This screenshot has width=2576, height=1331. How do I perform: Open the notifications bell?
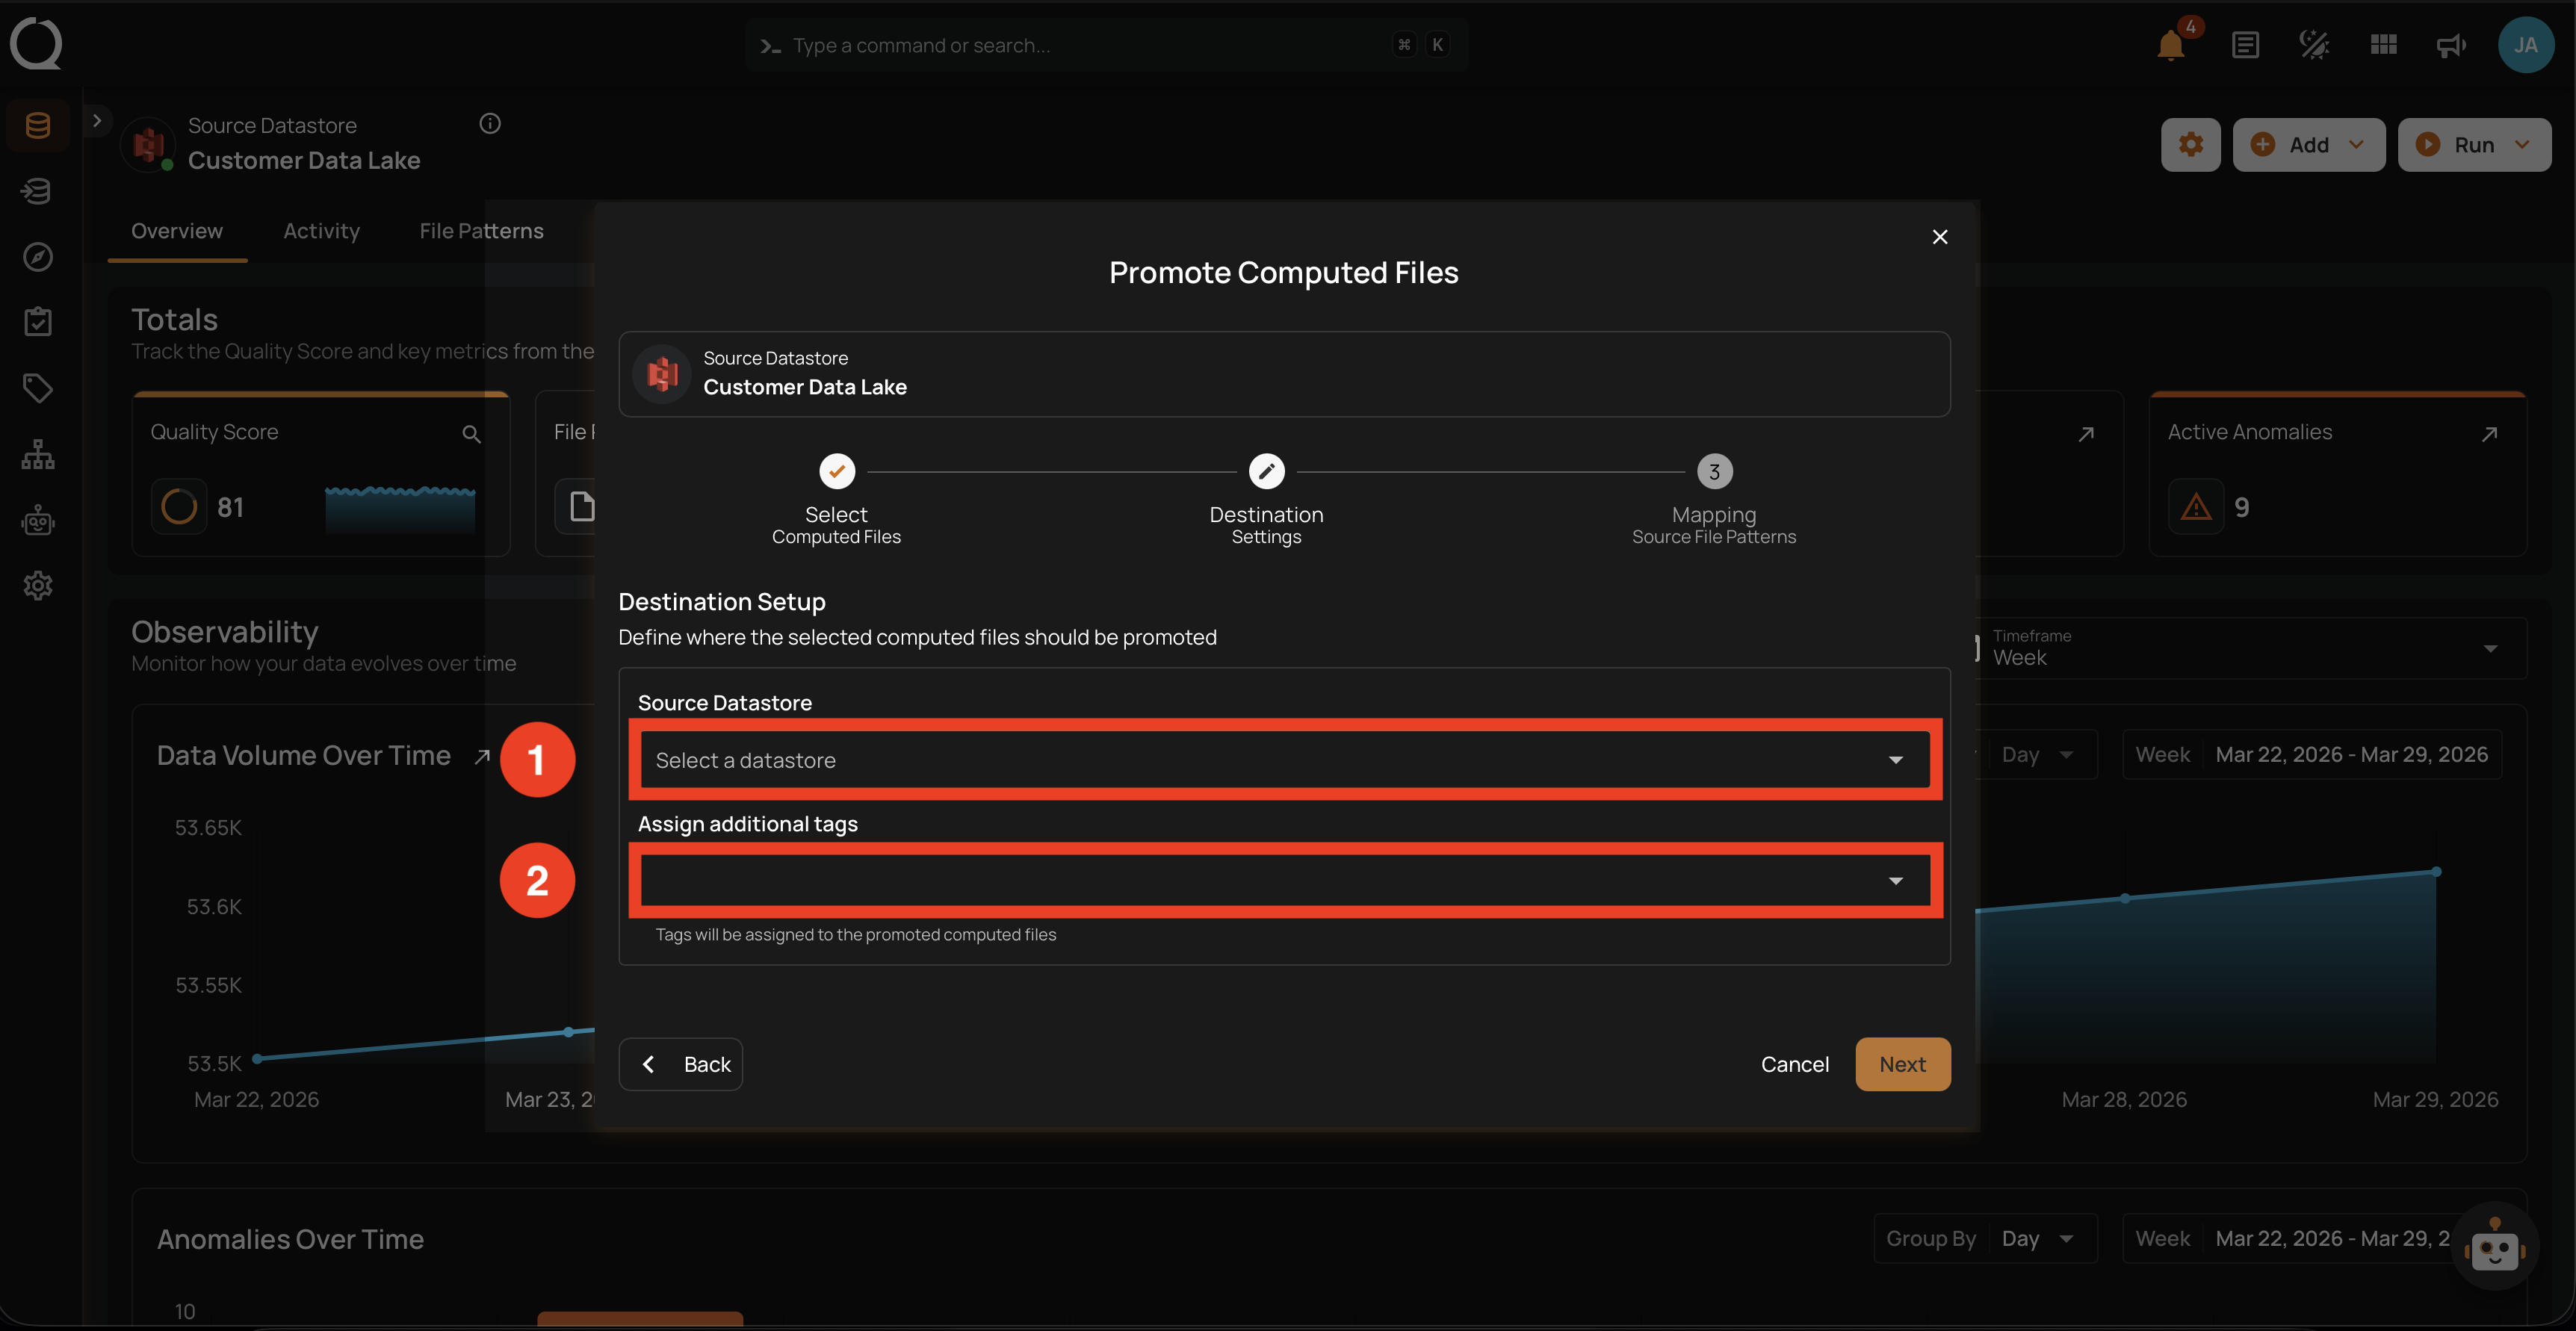pyautogui.click(x=2170, y=45)
